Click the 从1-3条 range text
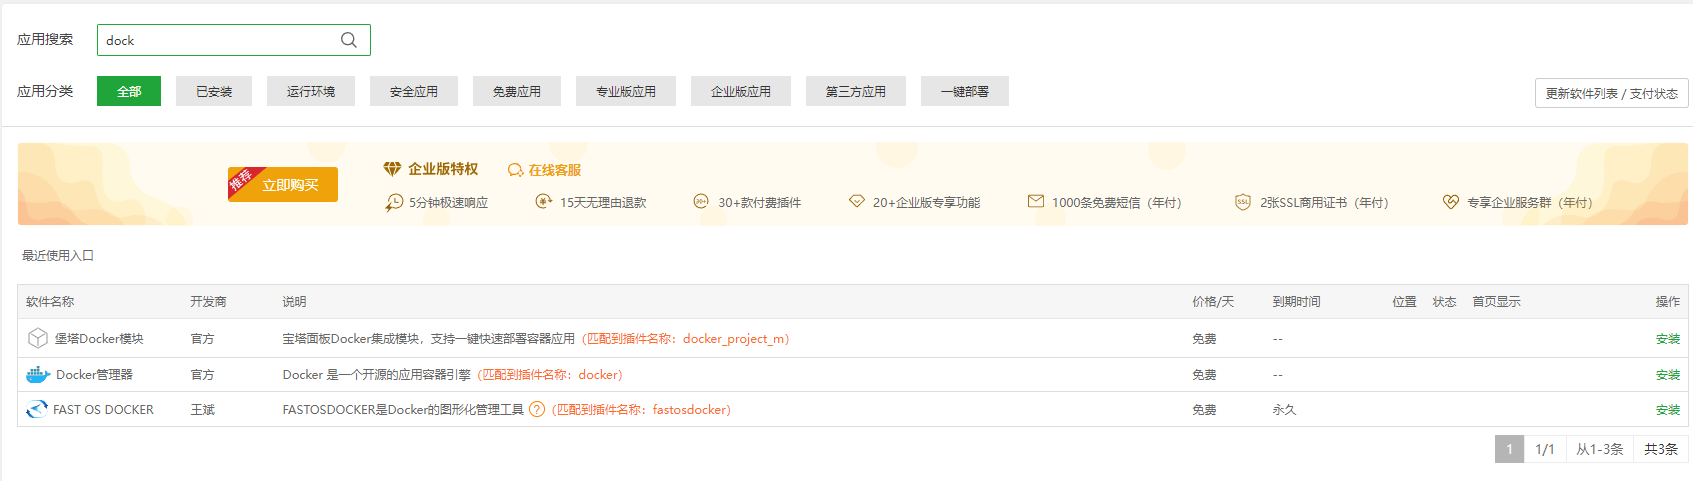This screenshot has height=481, width=1693. point(1600,449)
